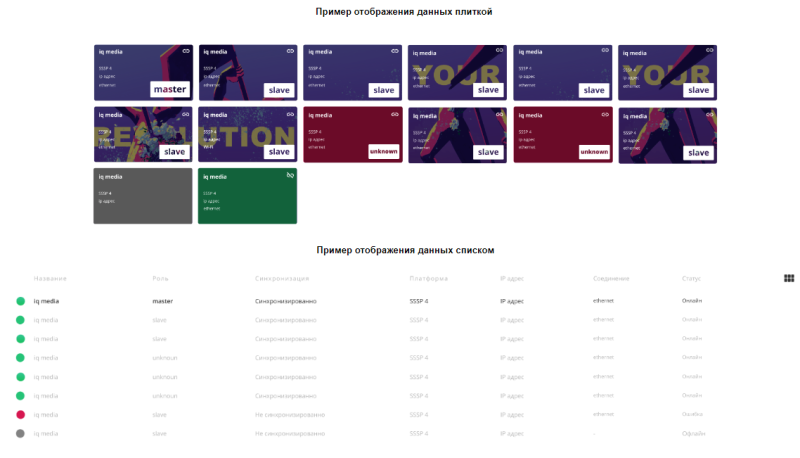Click "IP адрес" value in master row
The width and height of the screenshot is (800, 458).
click(x=512, y=300)
